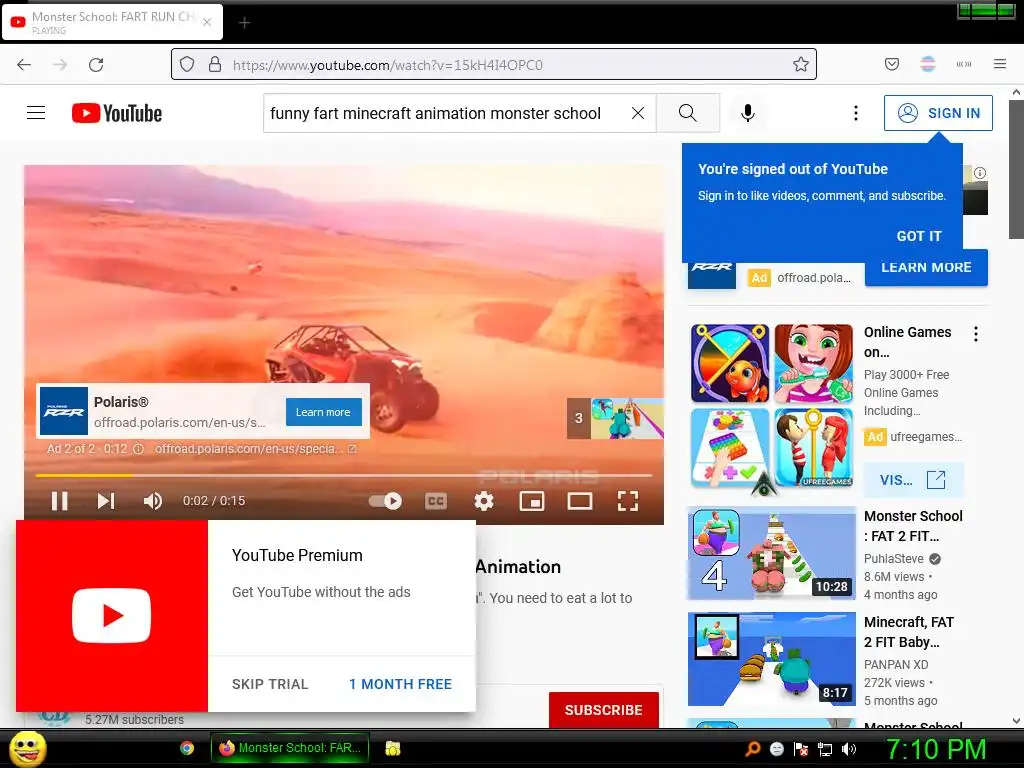Subscribe to the channel
Viewport: 1024px width, 768px height.
click(603, 710)
